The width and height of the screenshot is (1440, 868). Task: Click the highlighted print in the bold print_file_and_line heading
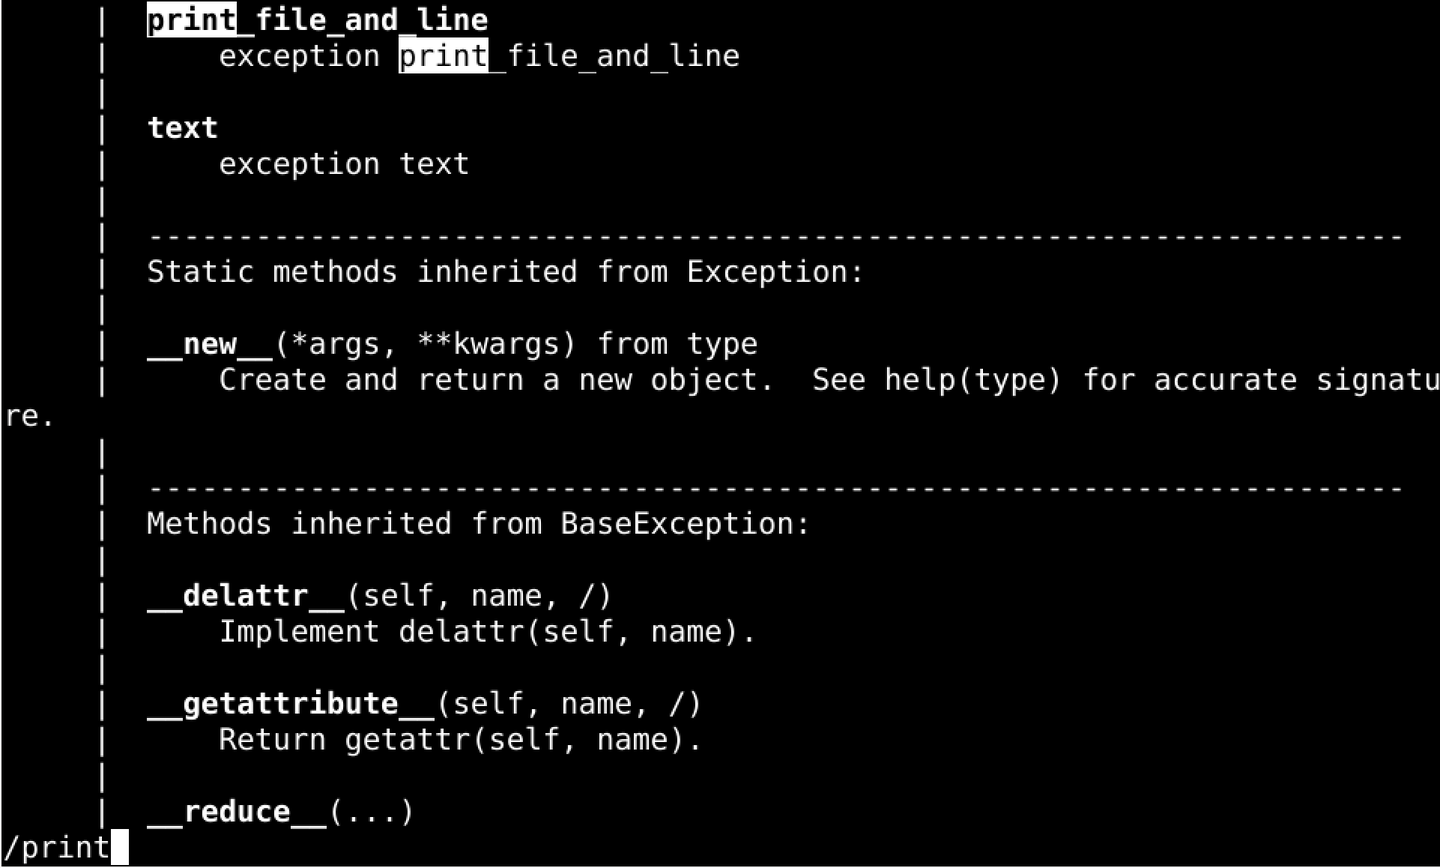191,20
